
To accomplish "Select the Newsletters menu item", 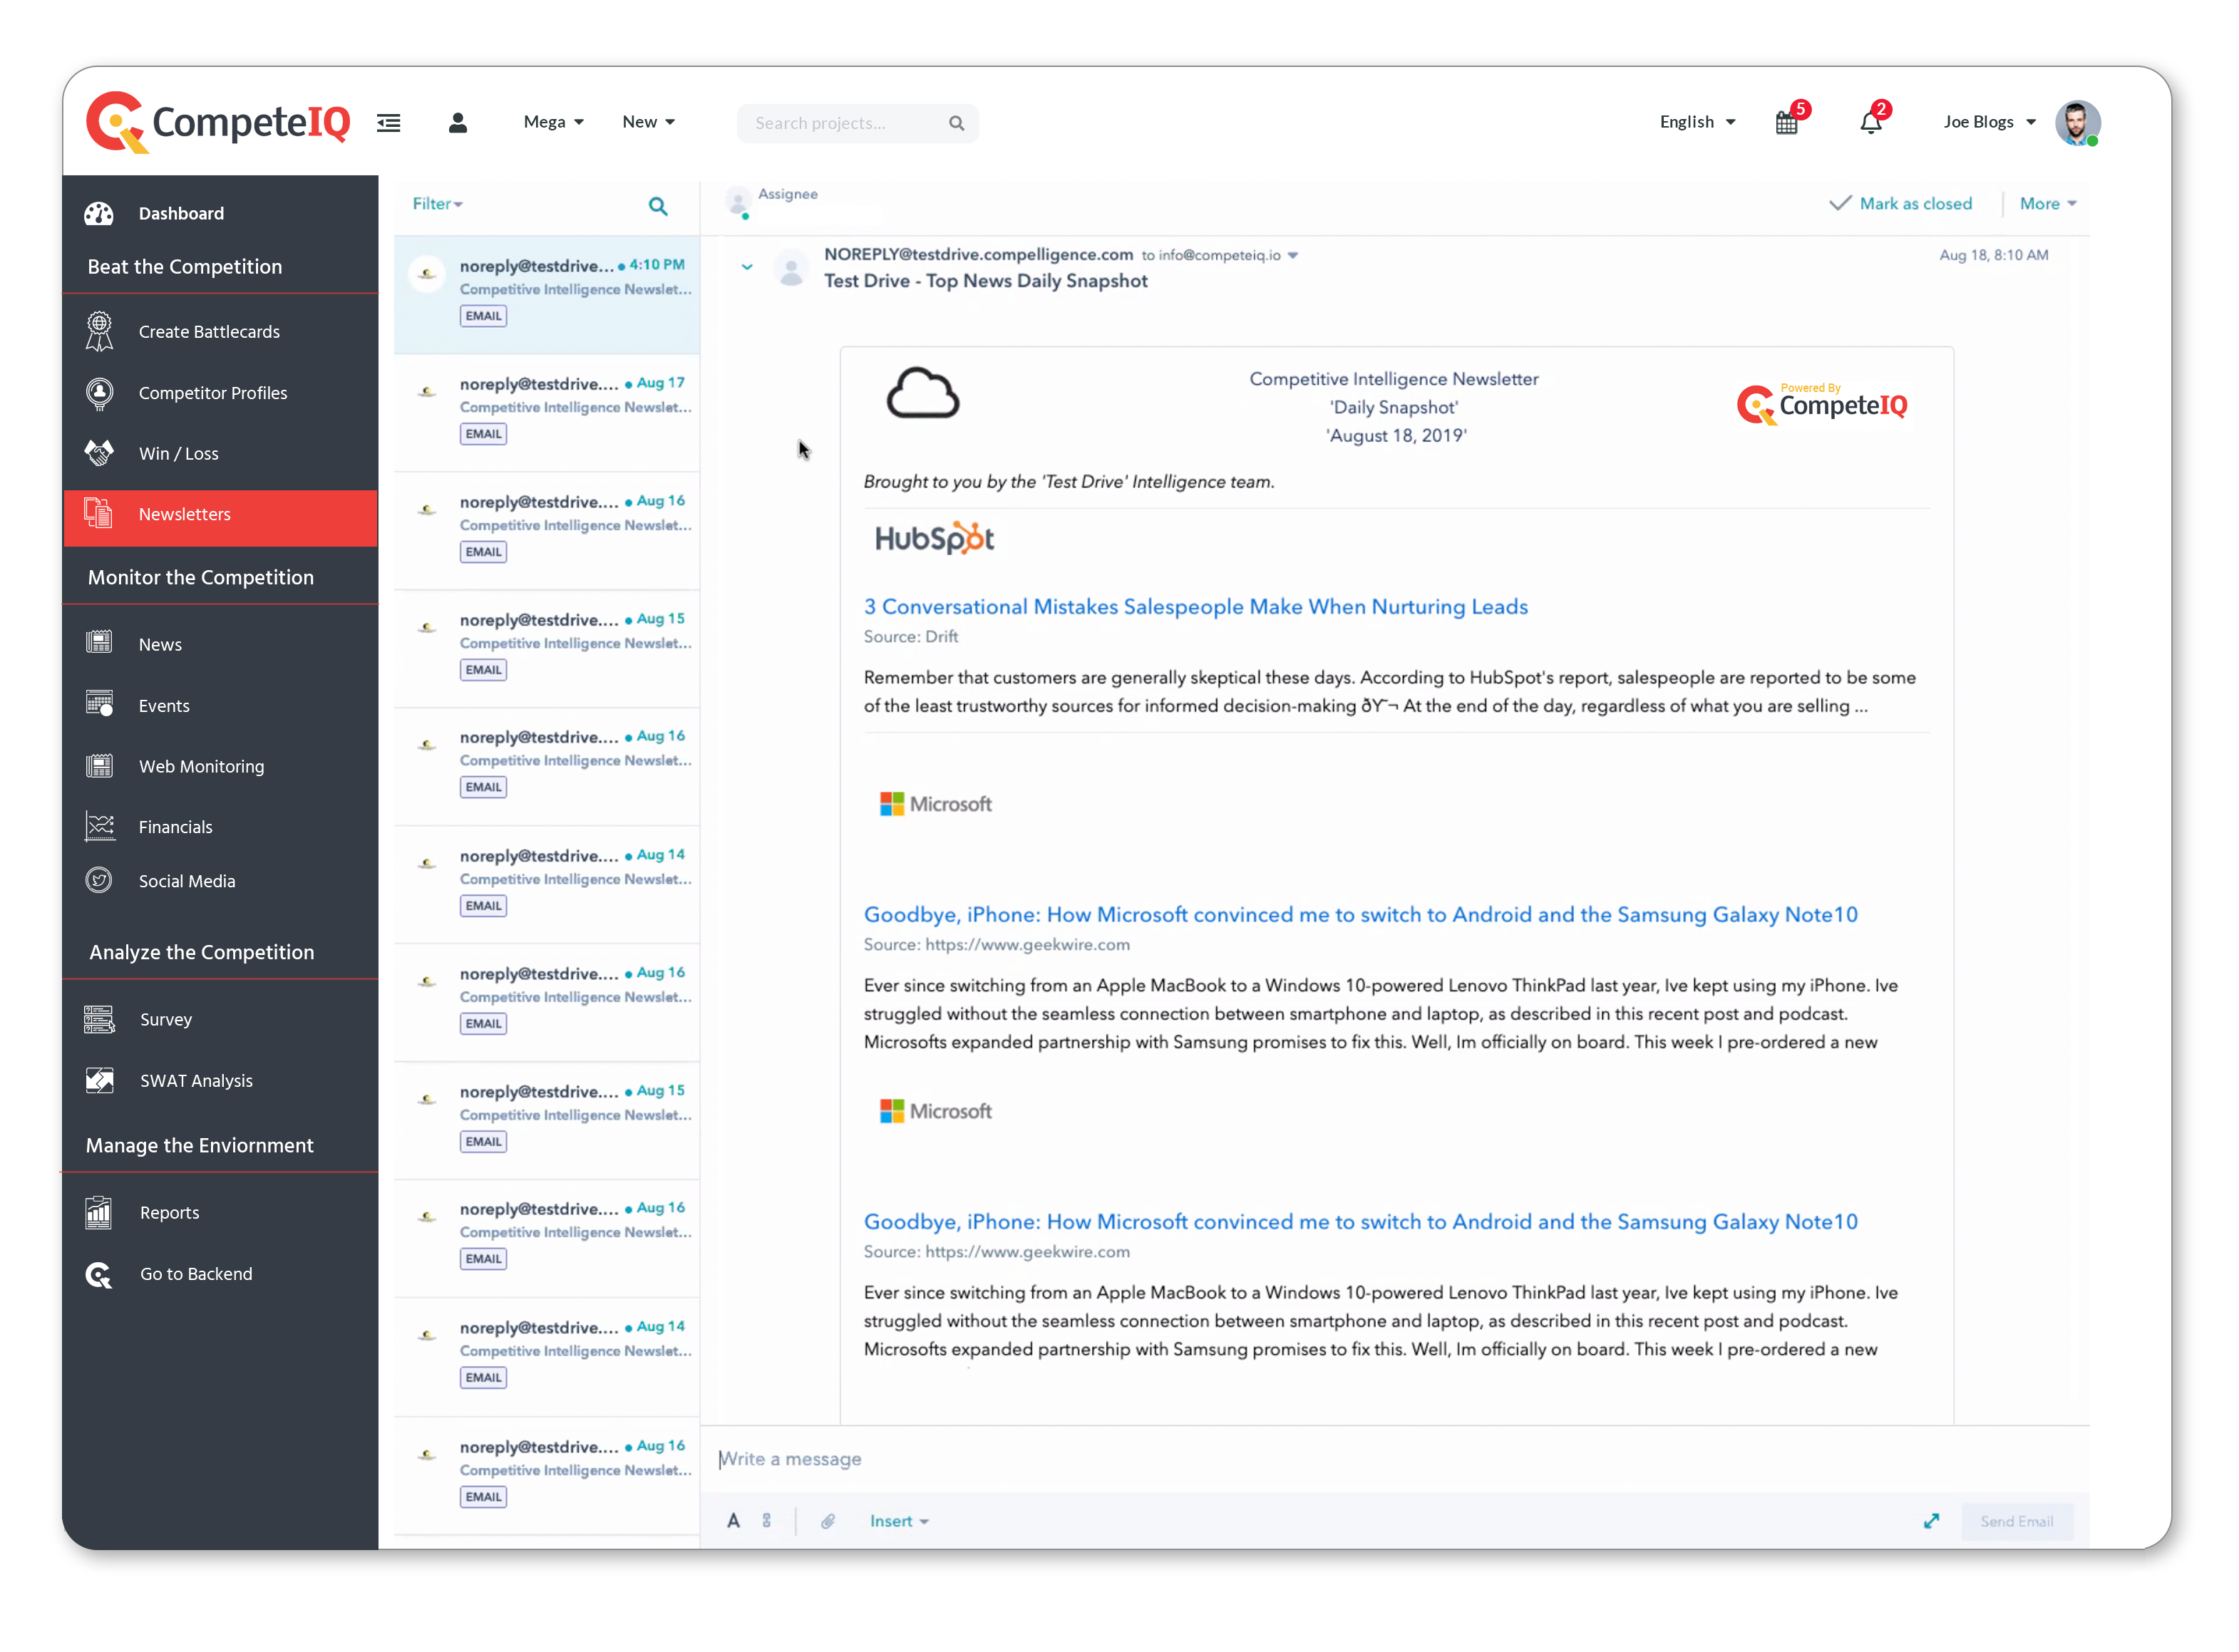I will coord(220,518).
